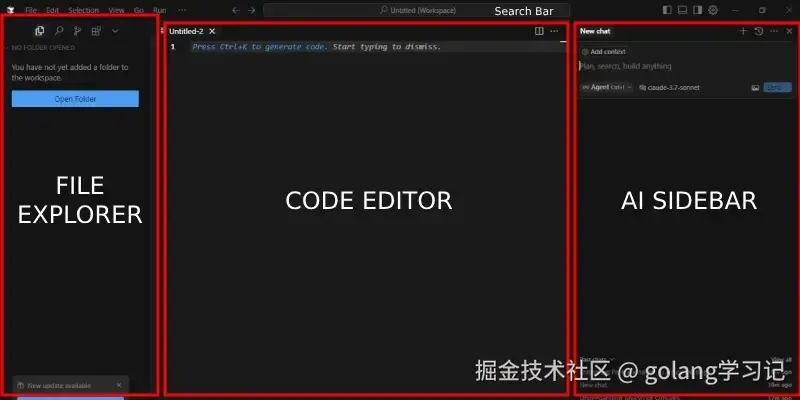Screen dimensions: 800x400
Task: Select the Untitled-2 editor tab
Action: coord(186,31)
